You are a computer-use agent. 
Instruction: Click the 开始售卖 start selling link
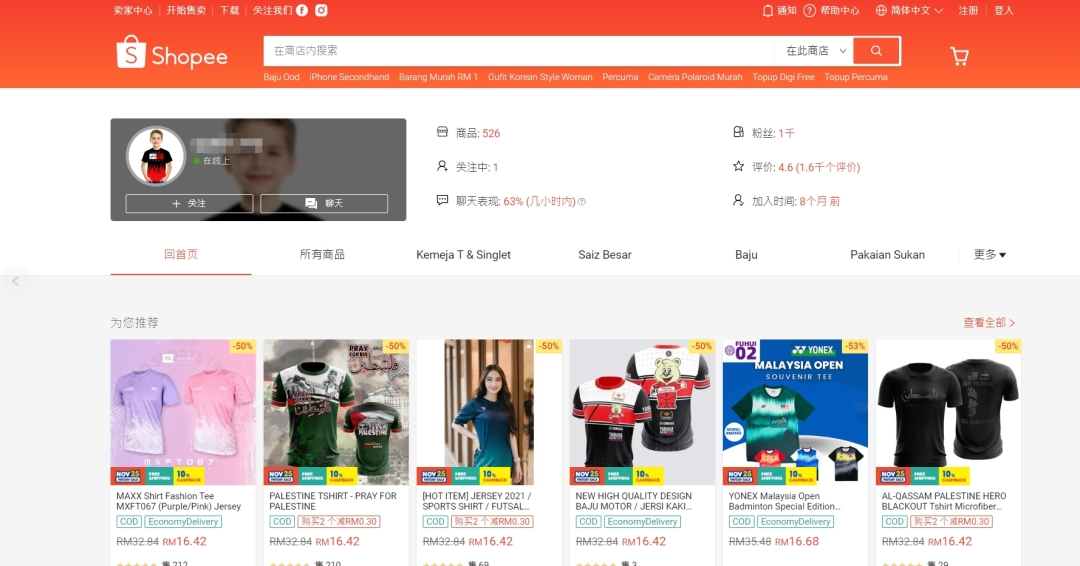186,10
